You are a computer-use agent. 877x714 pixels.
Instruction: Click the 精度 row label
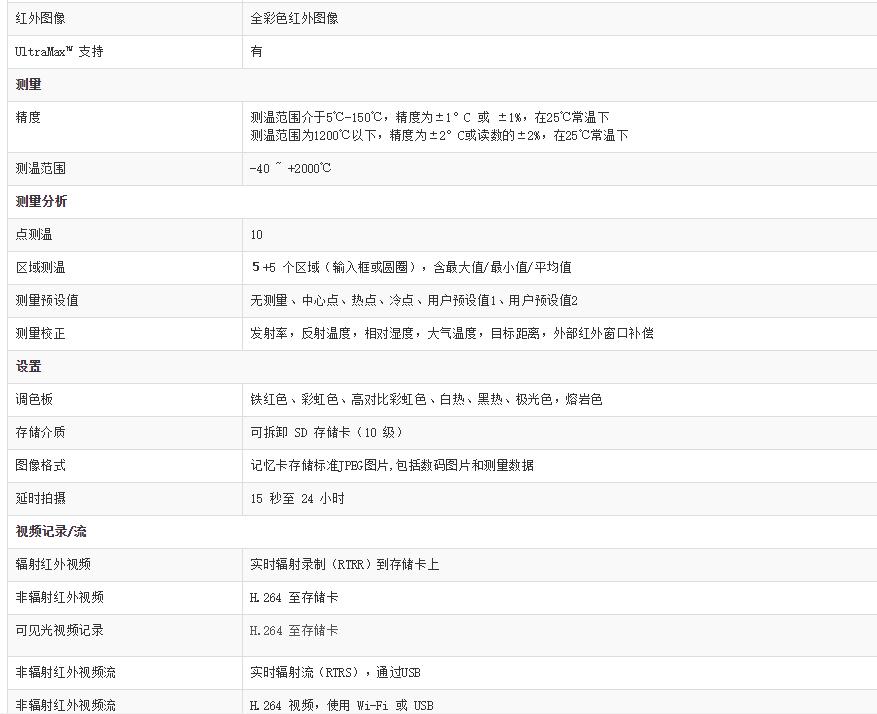click(28, 117)
